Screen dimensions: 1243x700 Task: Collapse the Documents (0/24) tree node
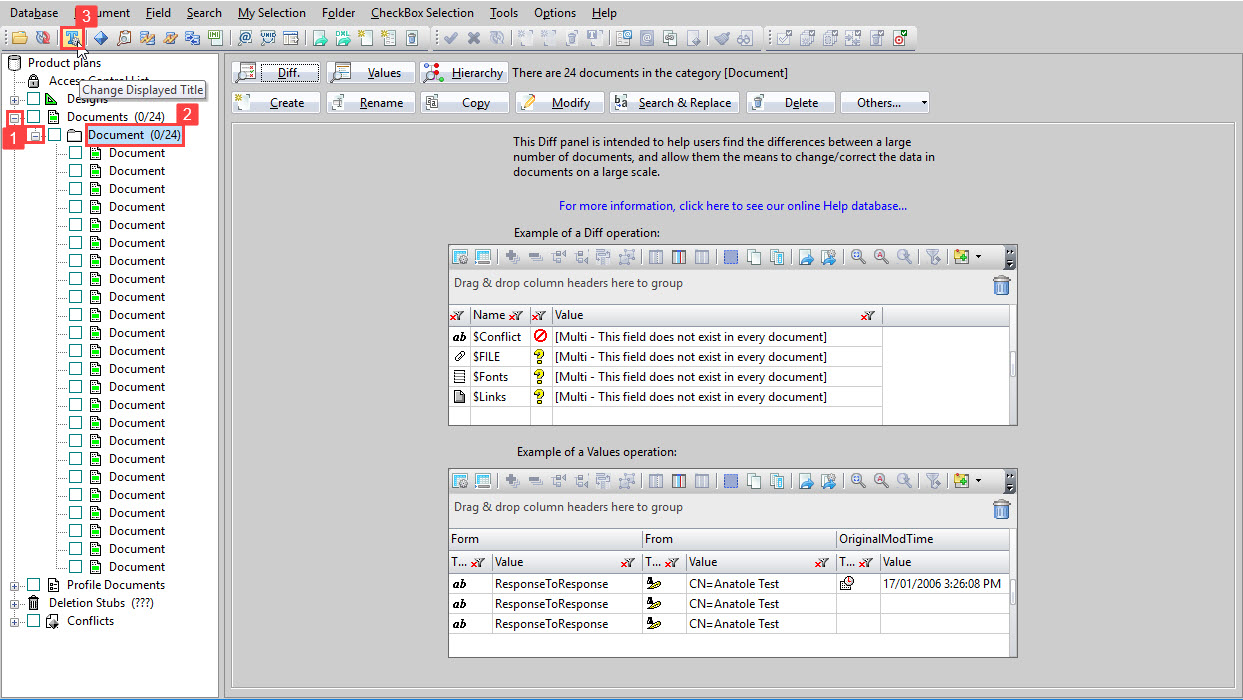pyautogui.click(x=15, y=117)
